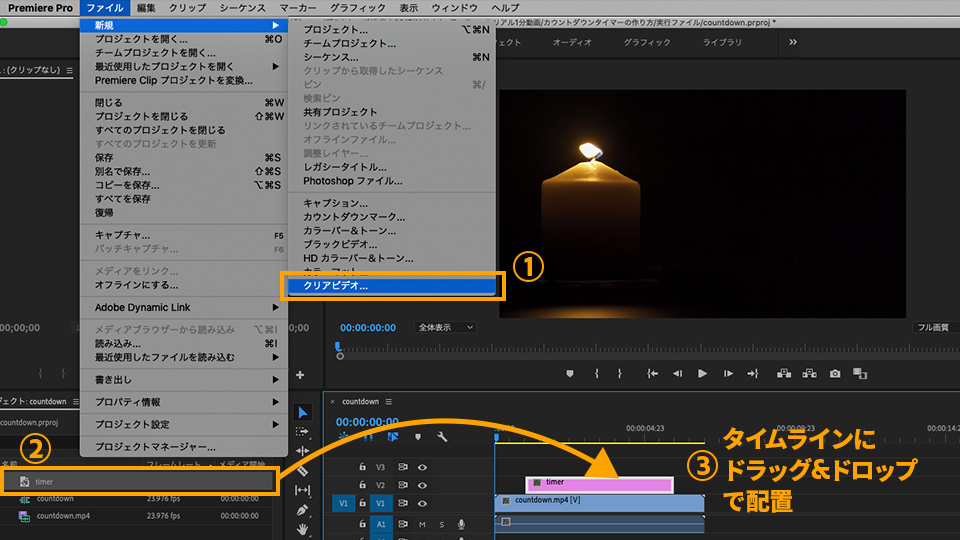Select the Selection tool arrow
Image resolution: width=960 pixels, height=540 pixels.
[x=302, y=412]
